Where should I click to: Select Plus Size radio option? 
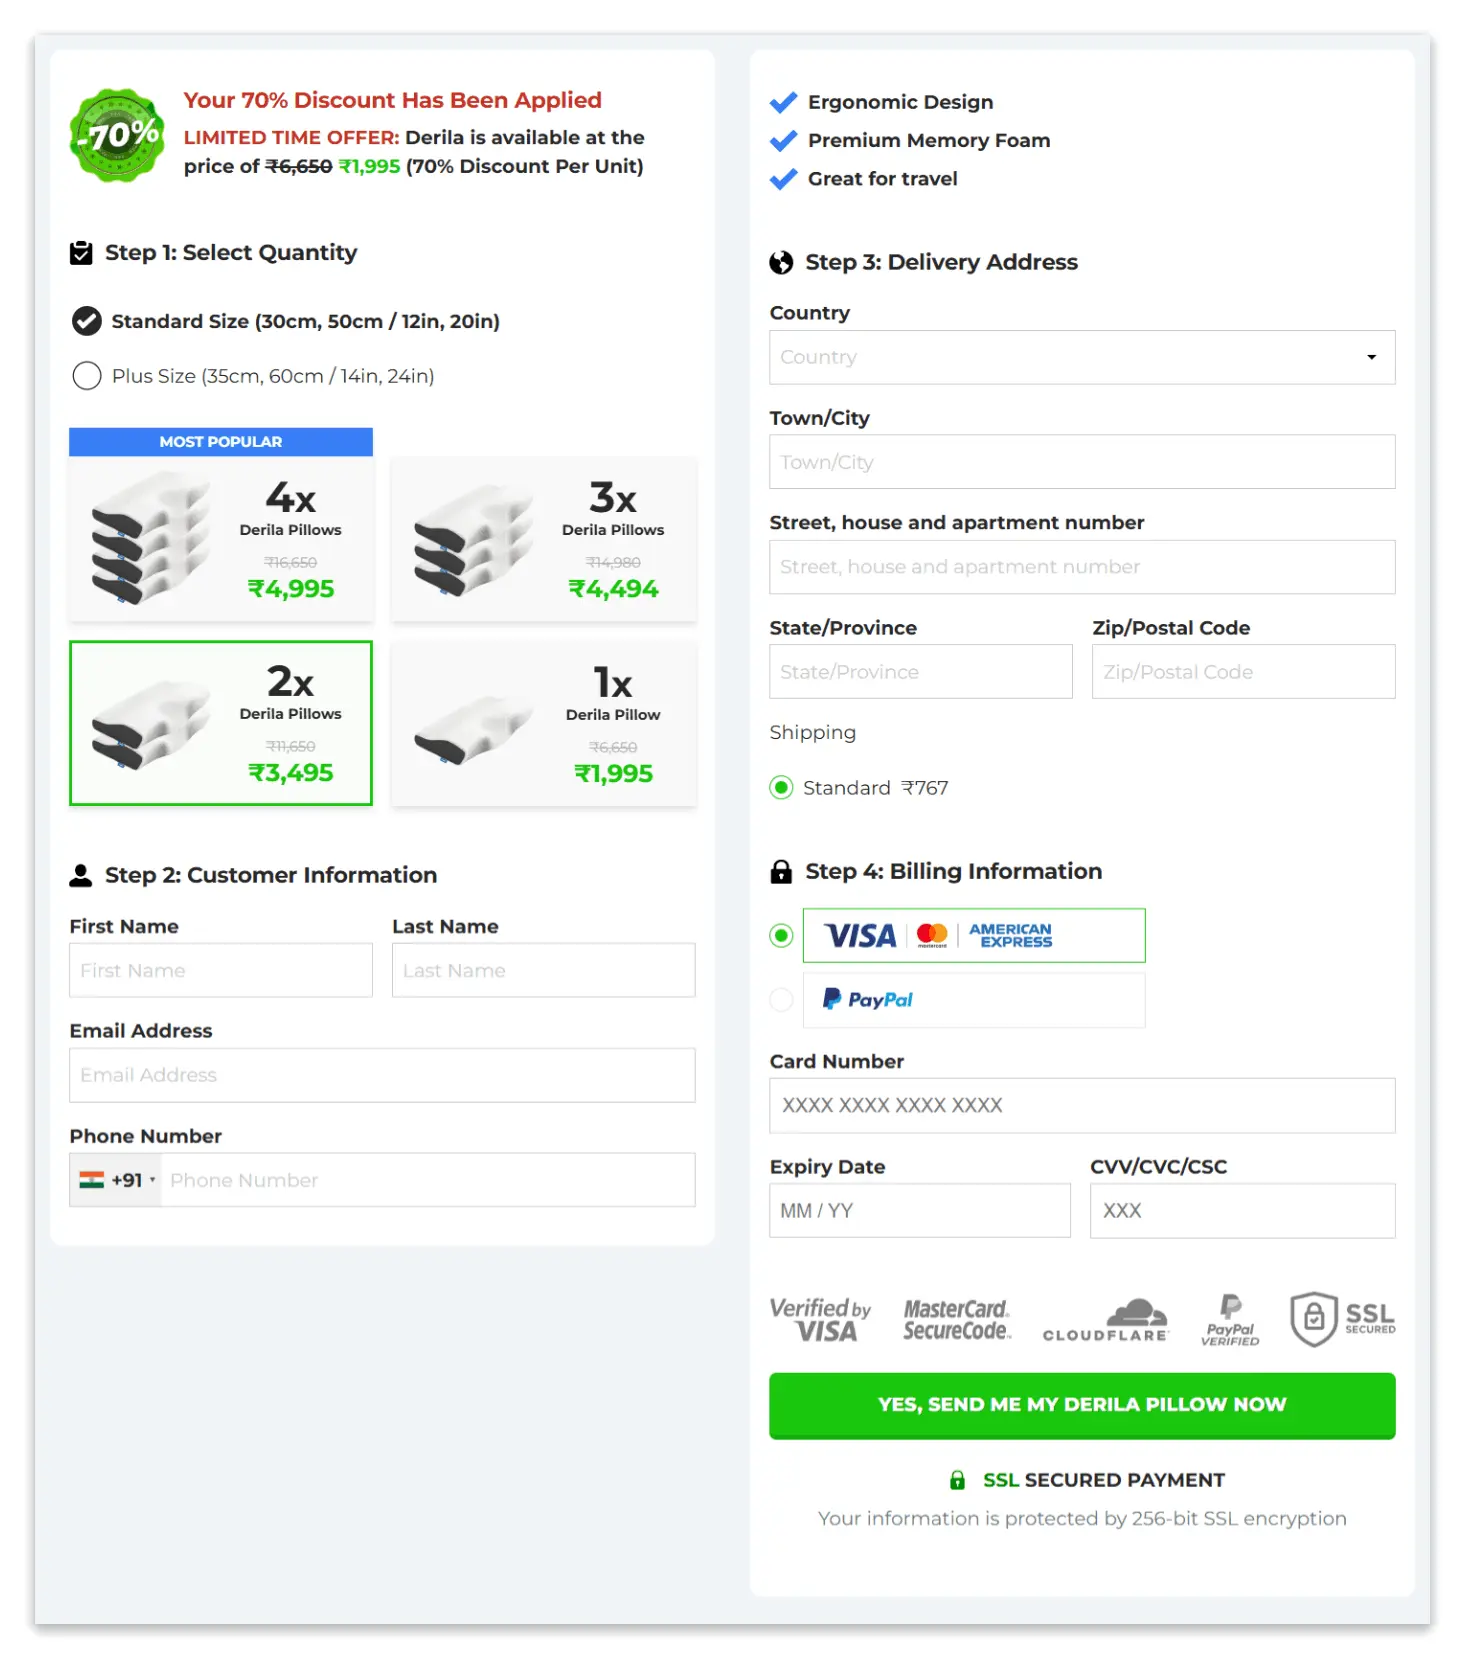87,376
